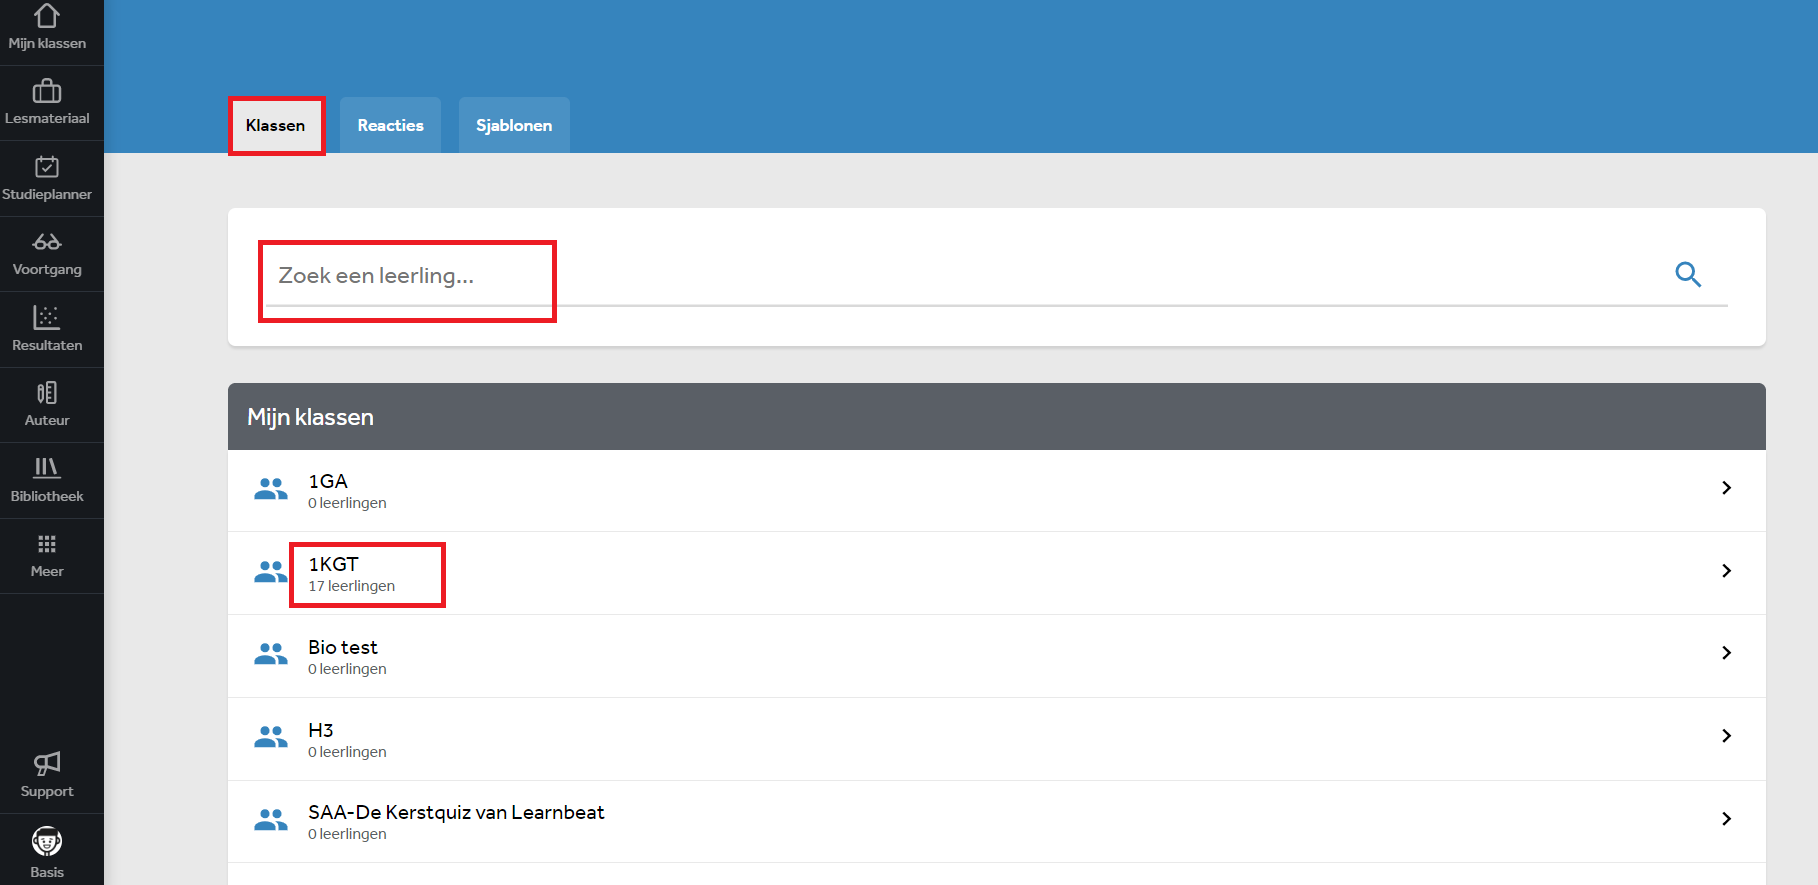The height and width of the screenshot is (885, 1818).
Task: Expand SAA-De Kerstquiz van Learnbeat chevron
Action: click(x=1726, y=819)
